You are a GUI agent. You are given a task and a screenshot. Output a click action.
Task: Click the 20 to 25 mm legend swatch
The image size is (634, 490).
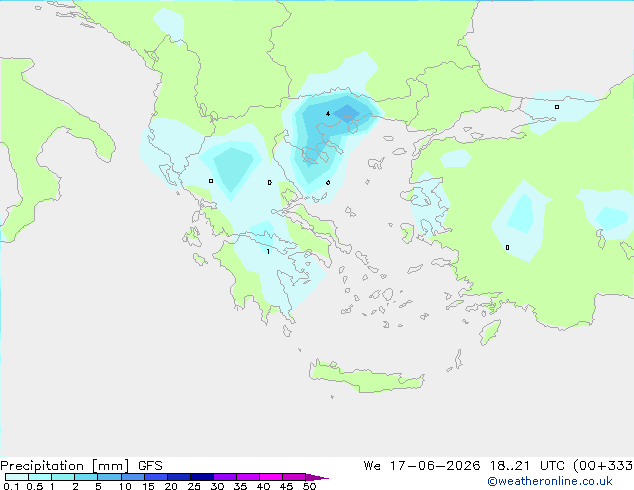point(179,477)
